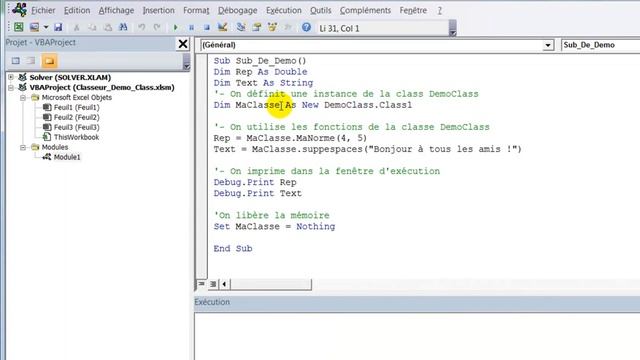Click the Toolbox icon in the toolbar

coord(288,27)
